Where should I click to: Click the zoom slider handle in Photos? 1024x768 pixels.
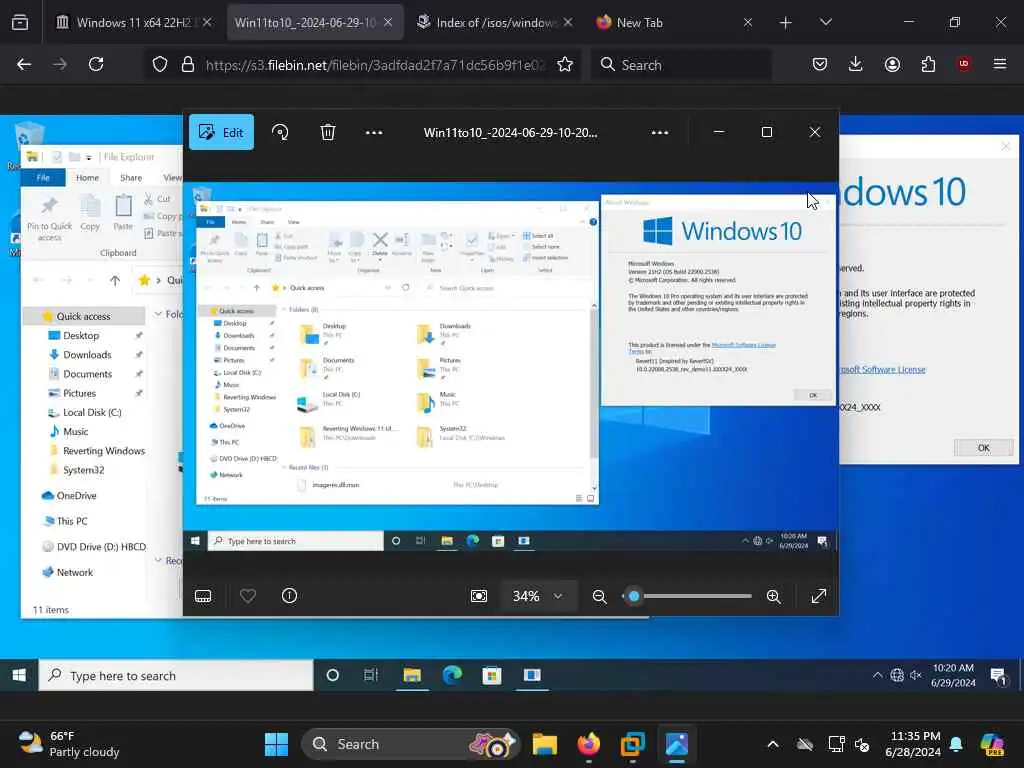coord(633,596)
